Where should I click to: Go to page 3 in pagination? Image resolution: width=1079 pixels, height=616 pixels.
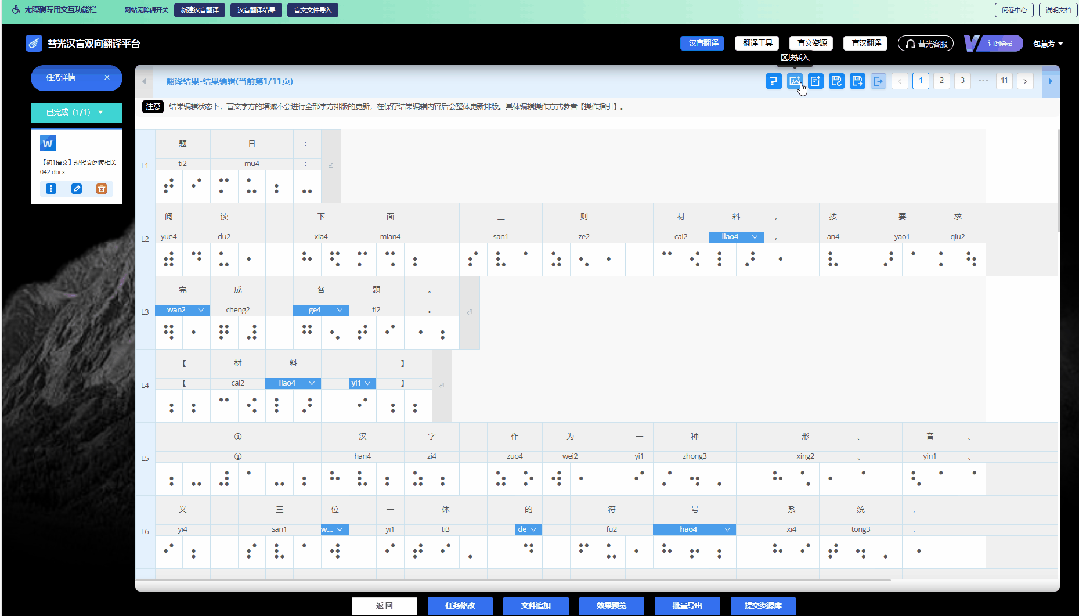coord(962,81)
